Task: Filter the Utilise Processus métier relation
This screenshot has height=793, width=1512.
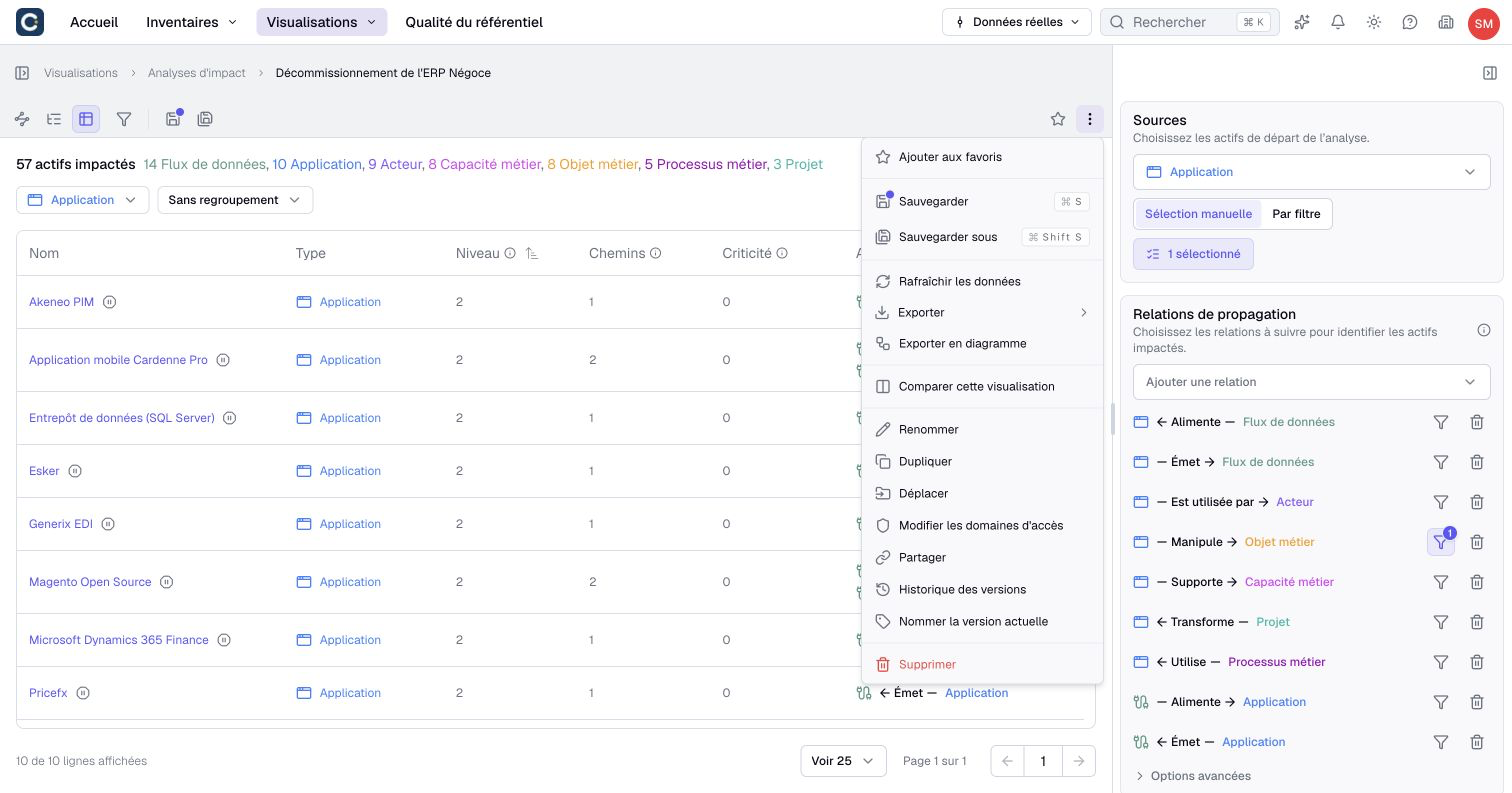Action: tap(1441, 662)
